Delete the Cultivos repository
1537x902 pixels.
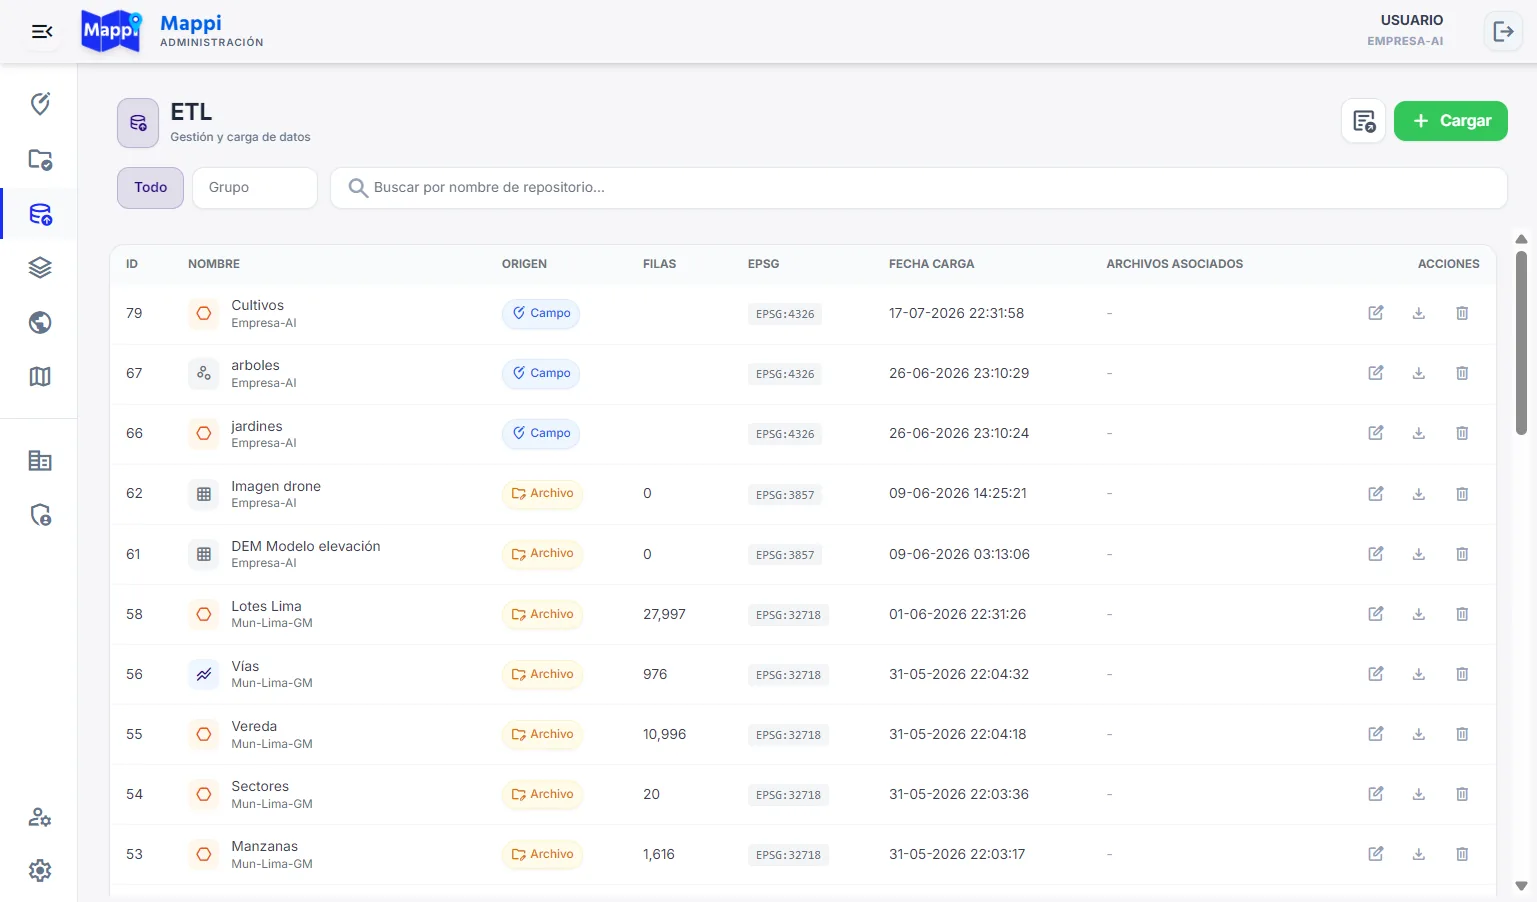coord(1462,313)
